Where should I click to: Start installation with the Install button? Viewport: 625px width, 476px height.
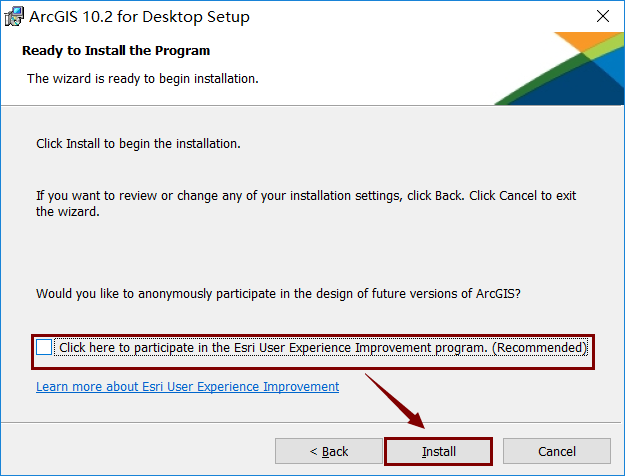(x=438, y=451)
